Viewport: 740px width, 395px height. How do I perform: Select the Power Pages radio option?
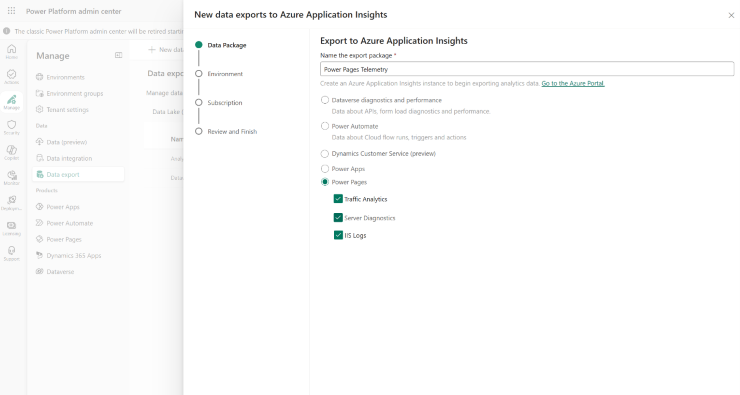point(325,182)
